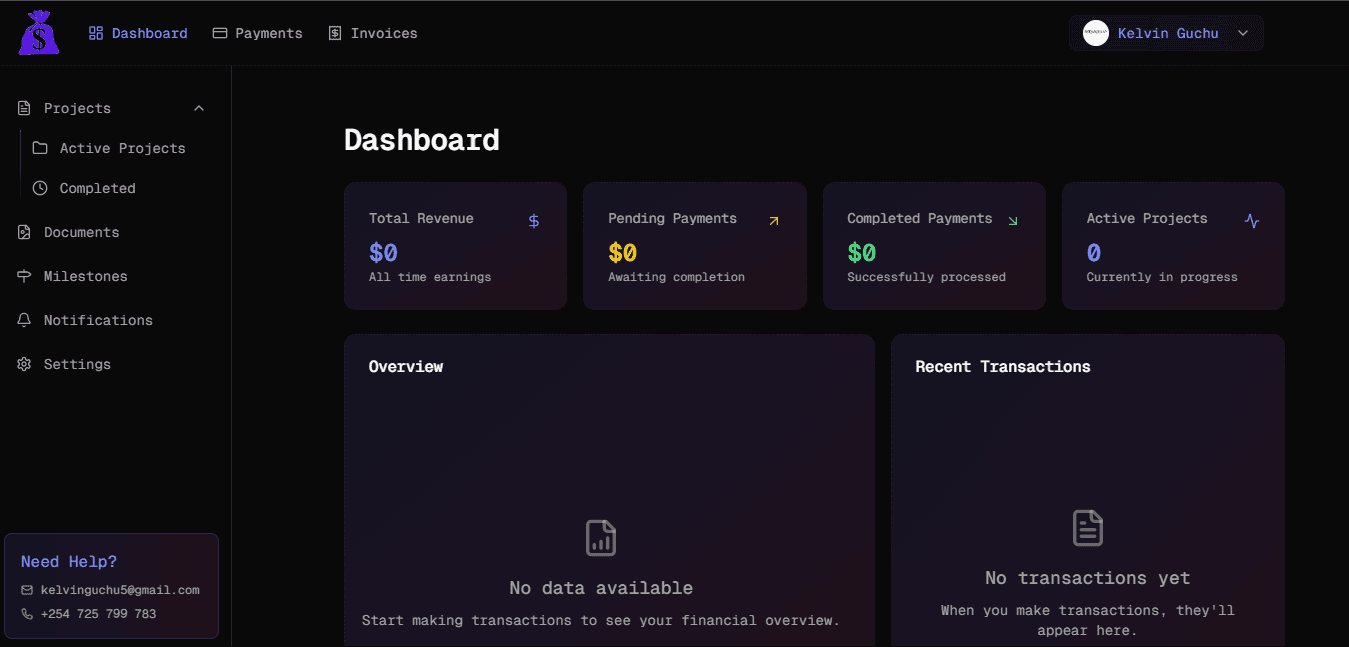
Task: Select Active Projects under Projects
Action: pyautogui.click(x=122, y=148)
